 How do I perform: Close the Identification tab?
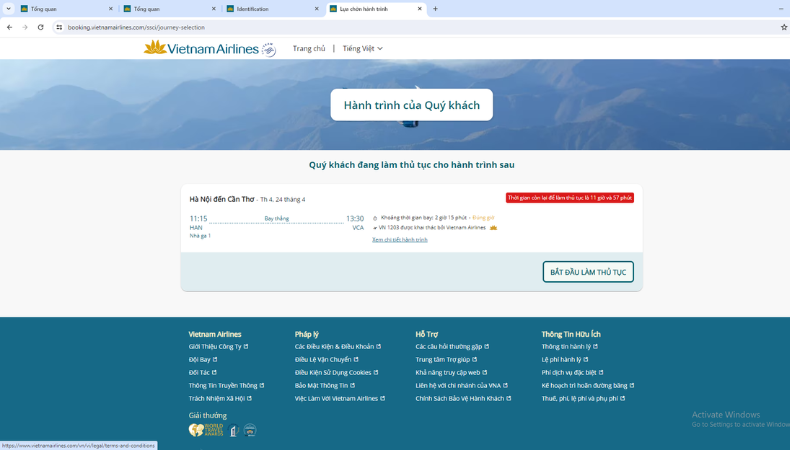coord(317,9)
